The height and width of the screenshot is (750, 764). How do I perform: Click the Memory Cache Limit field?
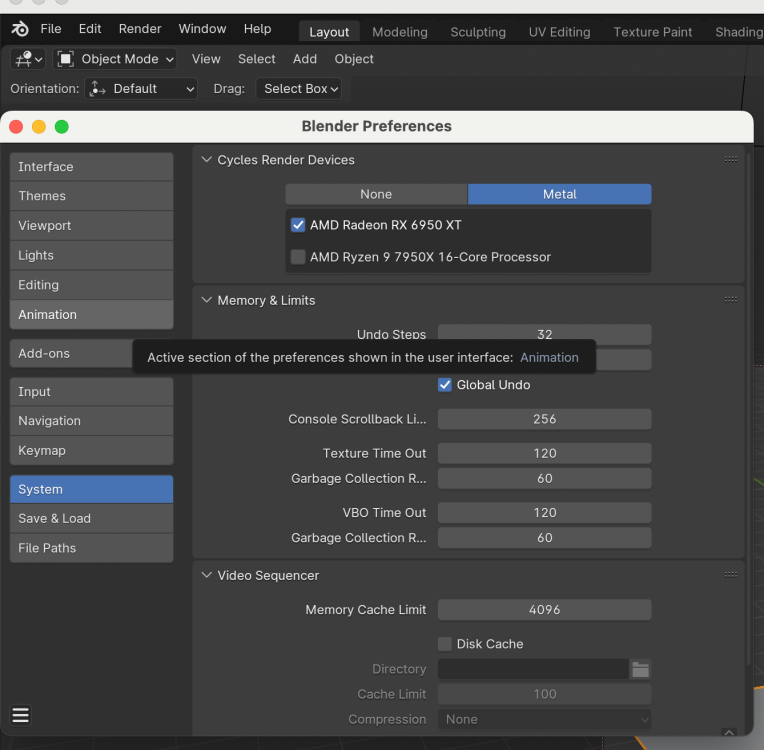544,610
